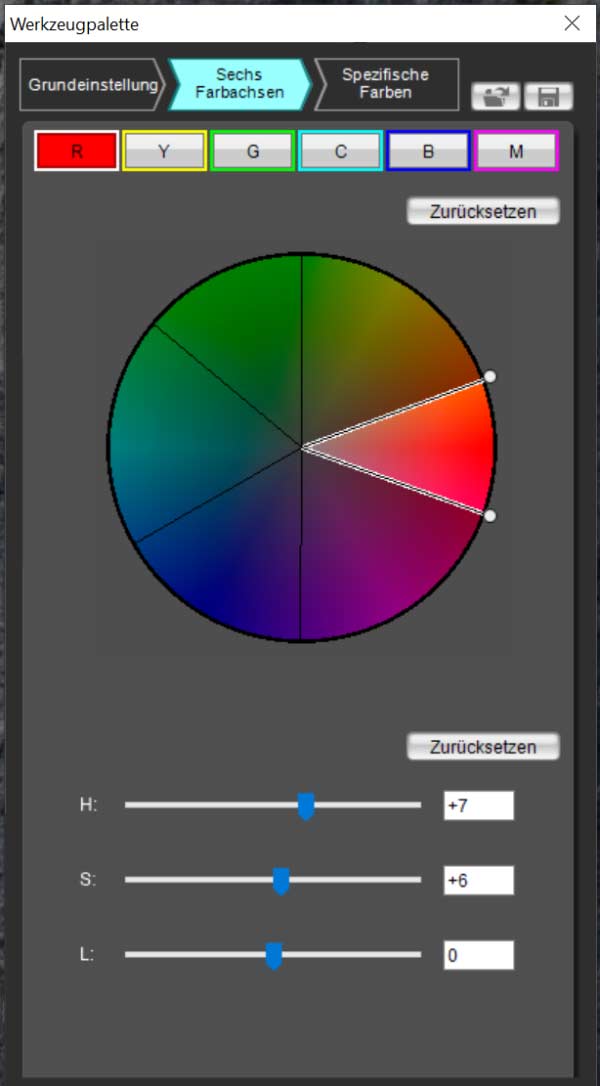Image resolution: width=600 pixels, height=1086 pixels.
Task: Switch to the Grundeinstellung tab
Action: pos(92,85)
